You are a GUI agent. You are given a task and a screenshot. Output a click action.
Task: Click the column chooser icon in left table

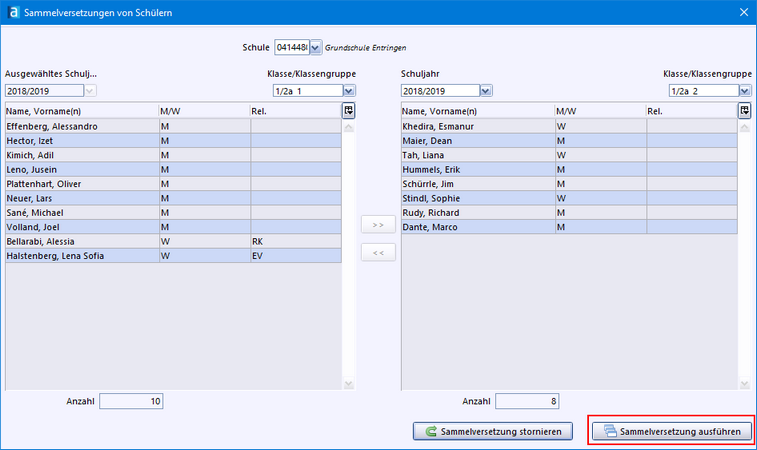click(x=348, y=111)
